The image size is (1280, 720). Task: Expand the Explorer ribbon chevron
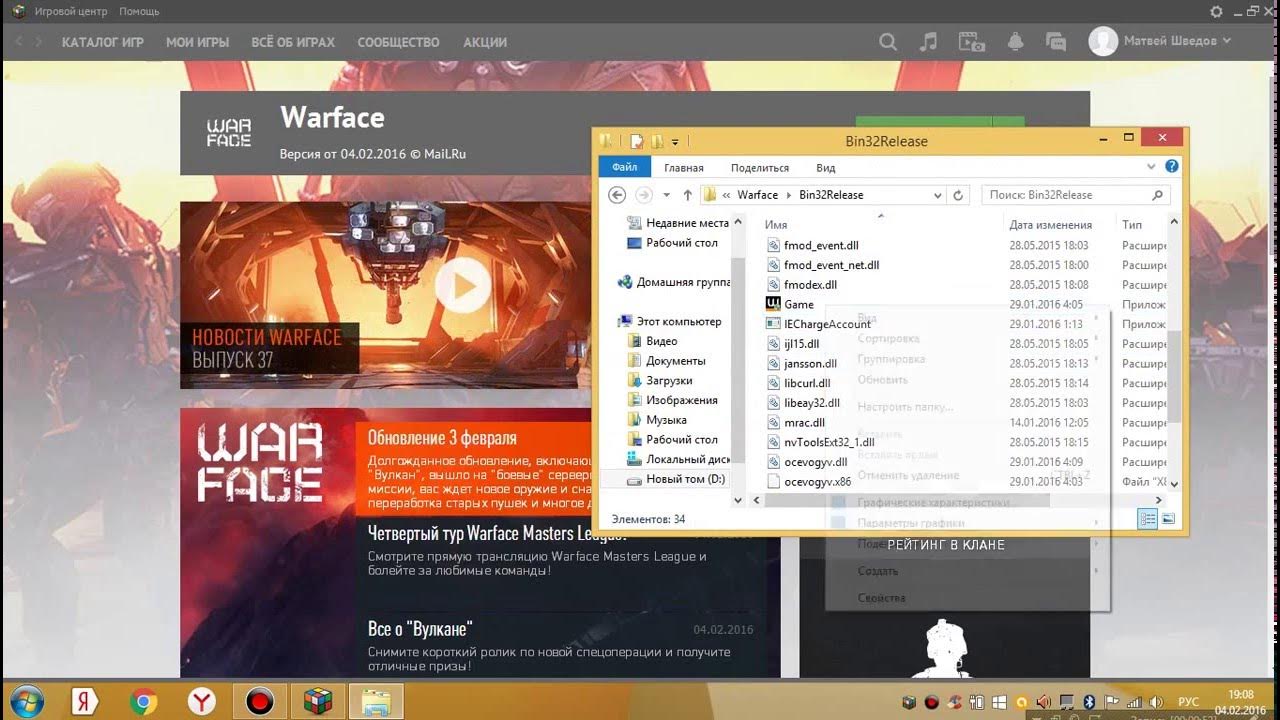pos(1152,167)
